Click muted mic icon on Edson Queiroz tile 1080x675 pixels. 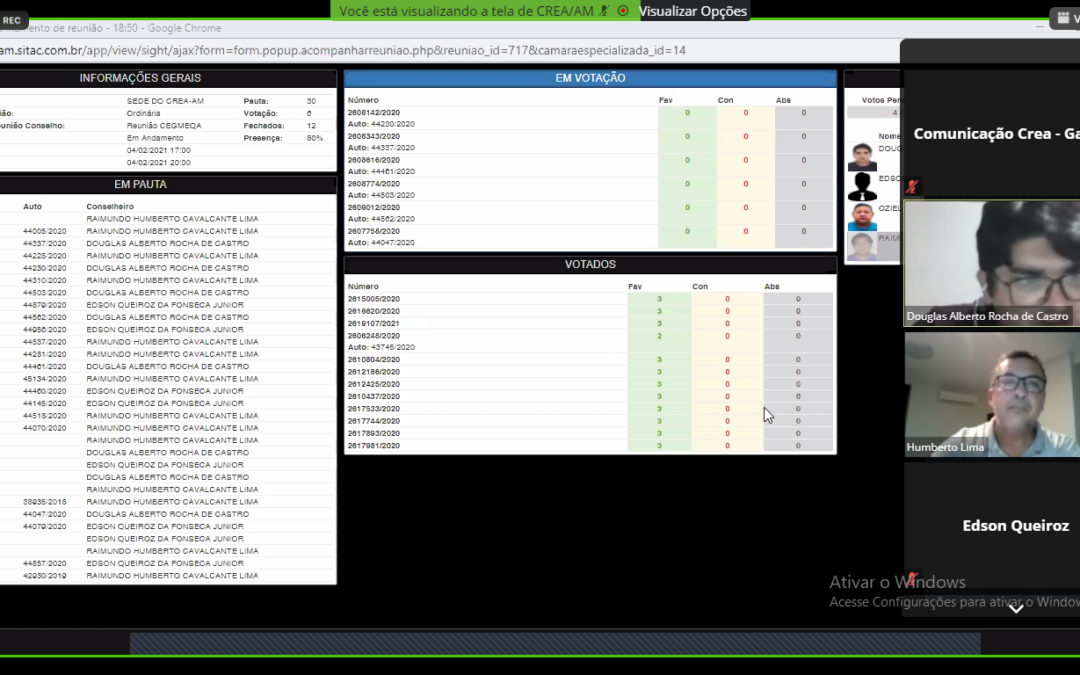coord(913,578)
